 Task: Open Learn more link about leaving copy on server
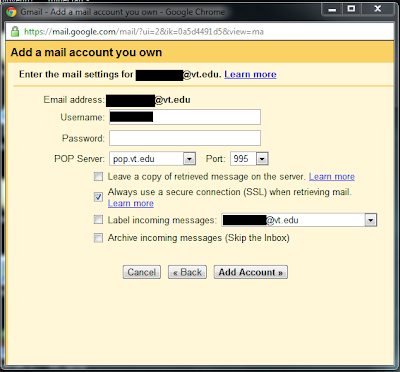[332, 176]
